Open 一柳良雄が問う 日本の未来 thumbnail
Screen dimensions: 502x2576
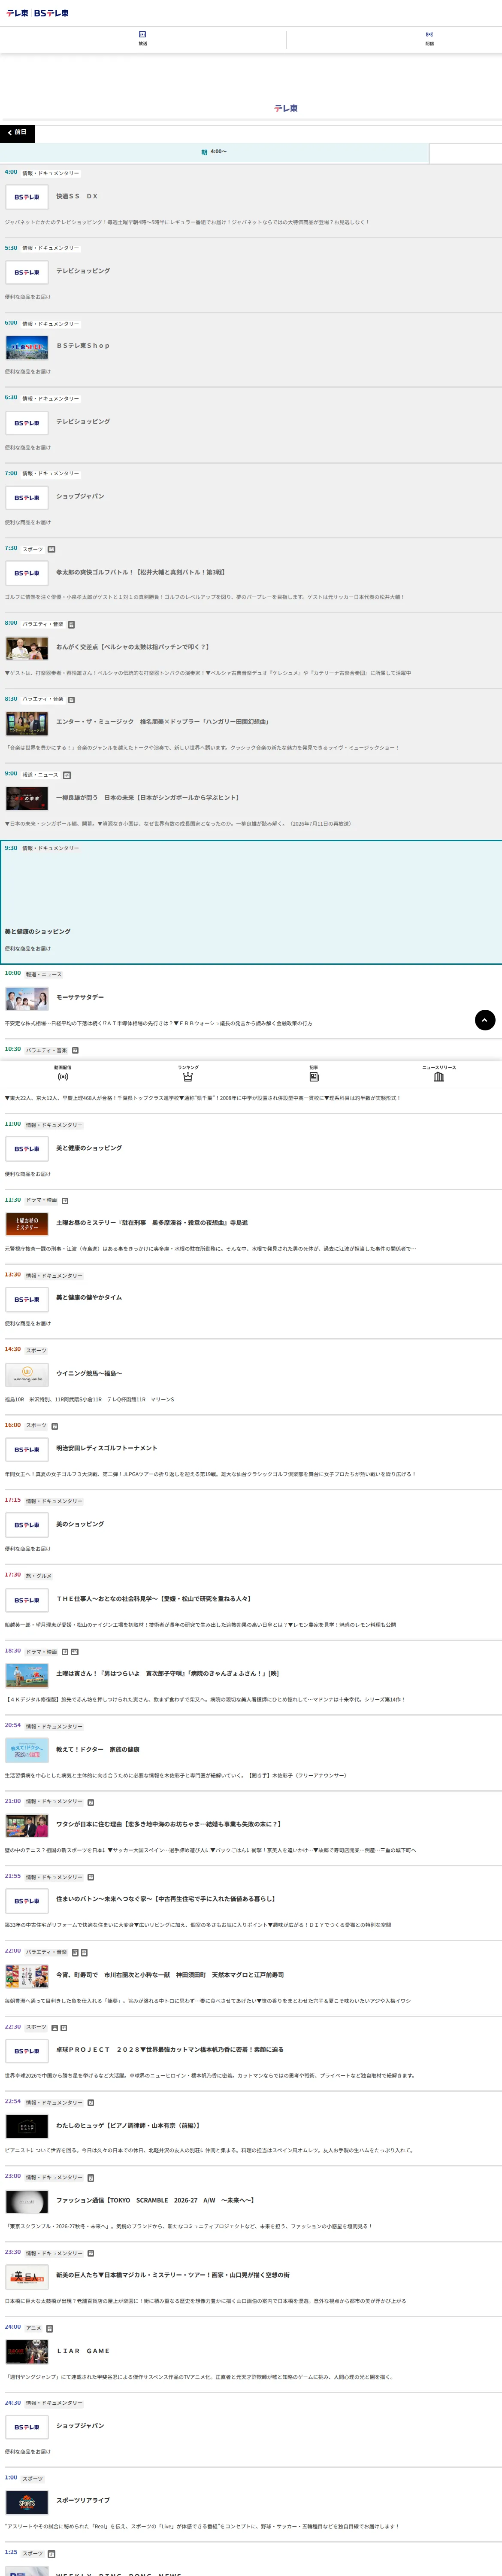[27, 798]
